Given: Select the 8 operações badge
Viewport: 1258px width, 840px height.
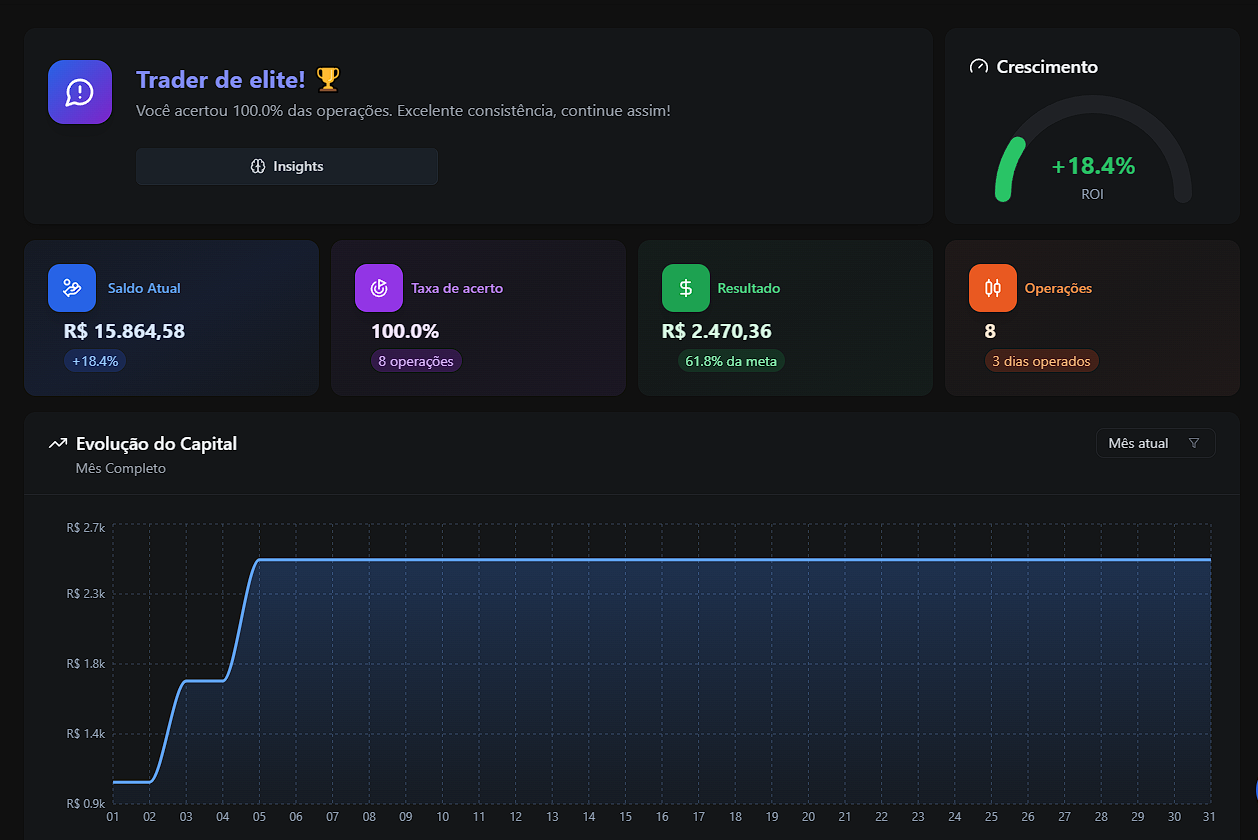Looking at the screenshot, I should [416, 361].
